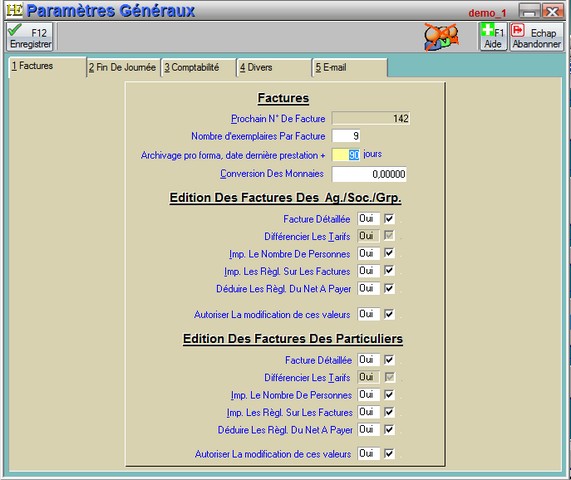Toggle Déduire Les Règl. checkbox under Particuliers
The image size is (571, 480).
[x=389, y=429]
